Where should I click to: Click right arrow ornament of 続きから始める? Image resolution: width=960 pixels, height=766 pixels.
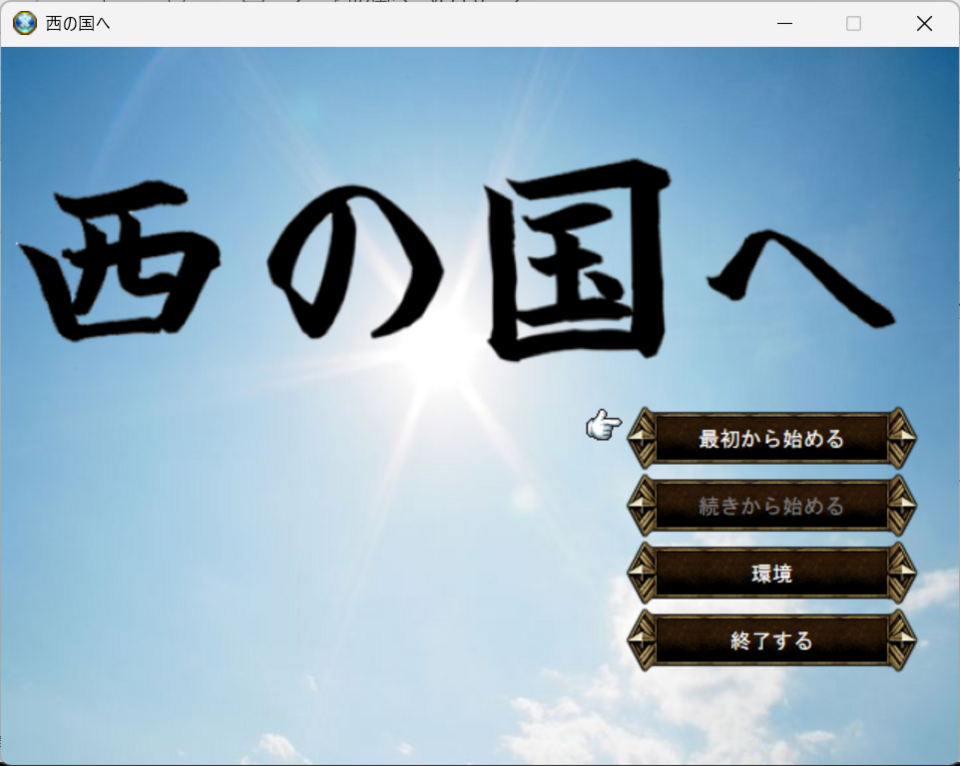point(901,506)
